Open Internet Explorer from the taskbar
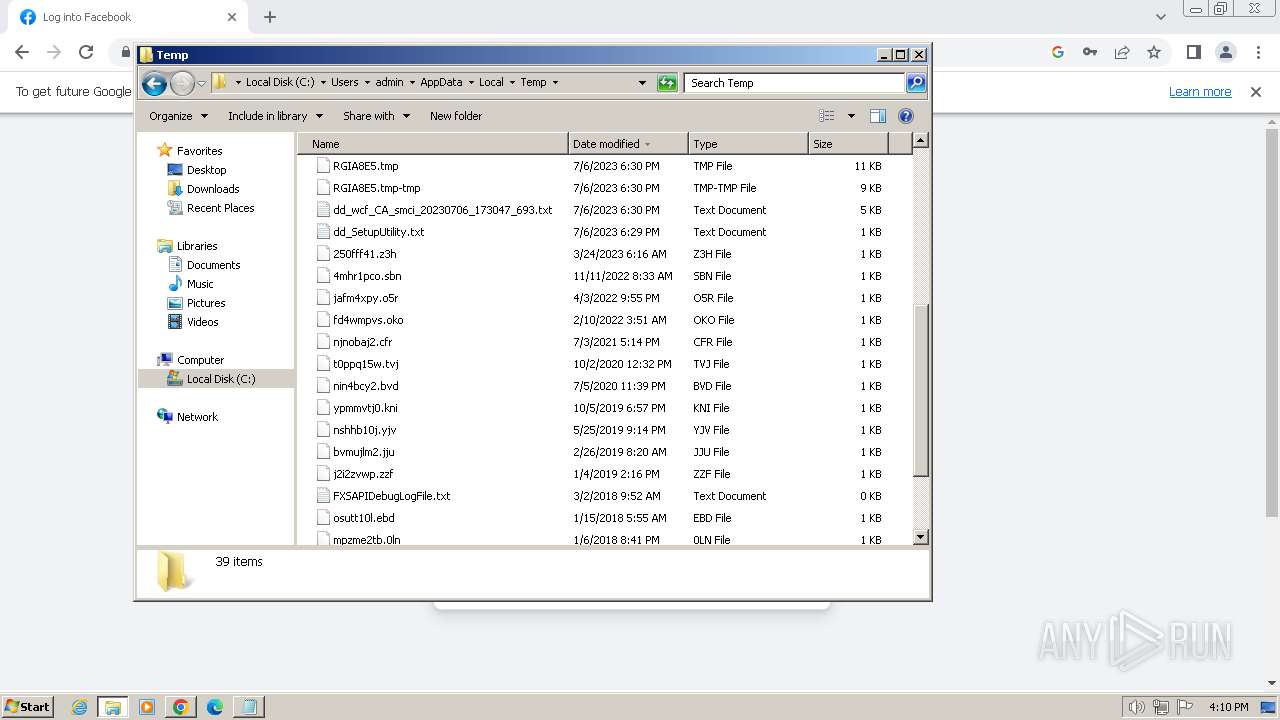 click(x=80, y=707)
